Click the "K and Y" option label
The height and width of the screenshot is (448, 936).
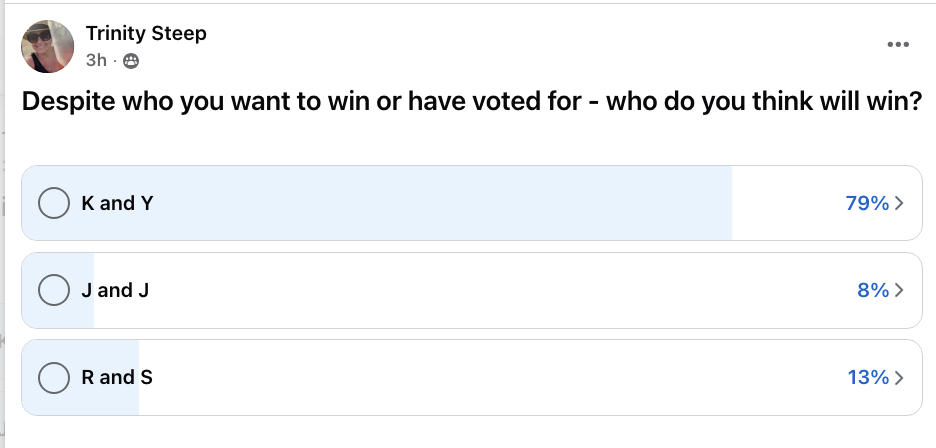click(x=117, y=203)
